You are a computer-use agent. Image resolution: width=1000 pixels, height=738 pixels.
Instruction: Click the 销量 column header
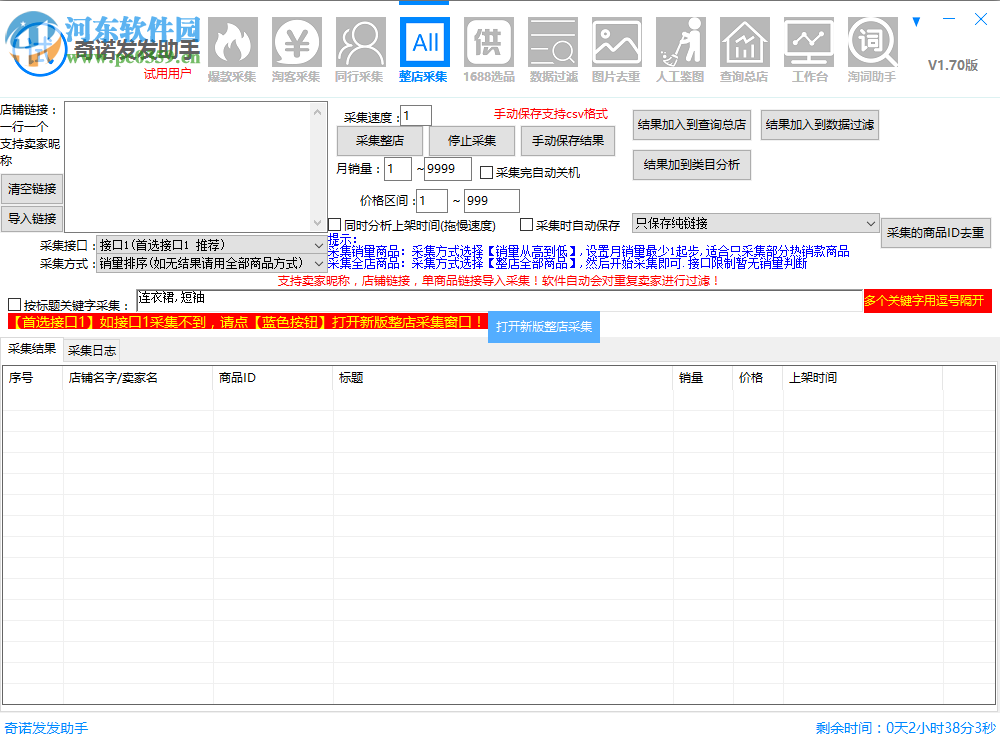tap(703, 378)
